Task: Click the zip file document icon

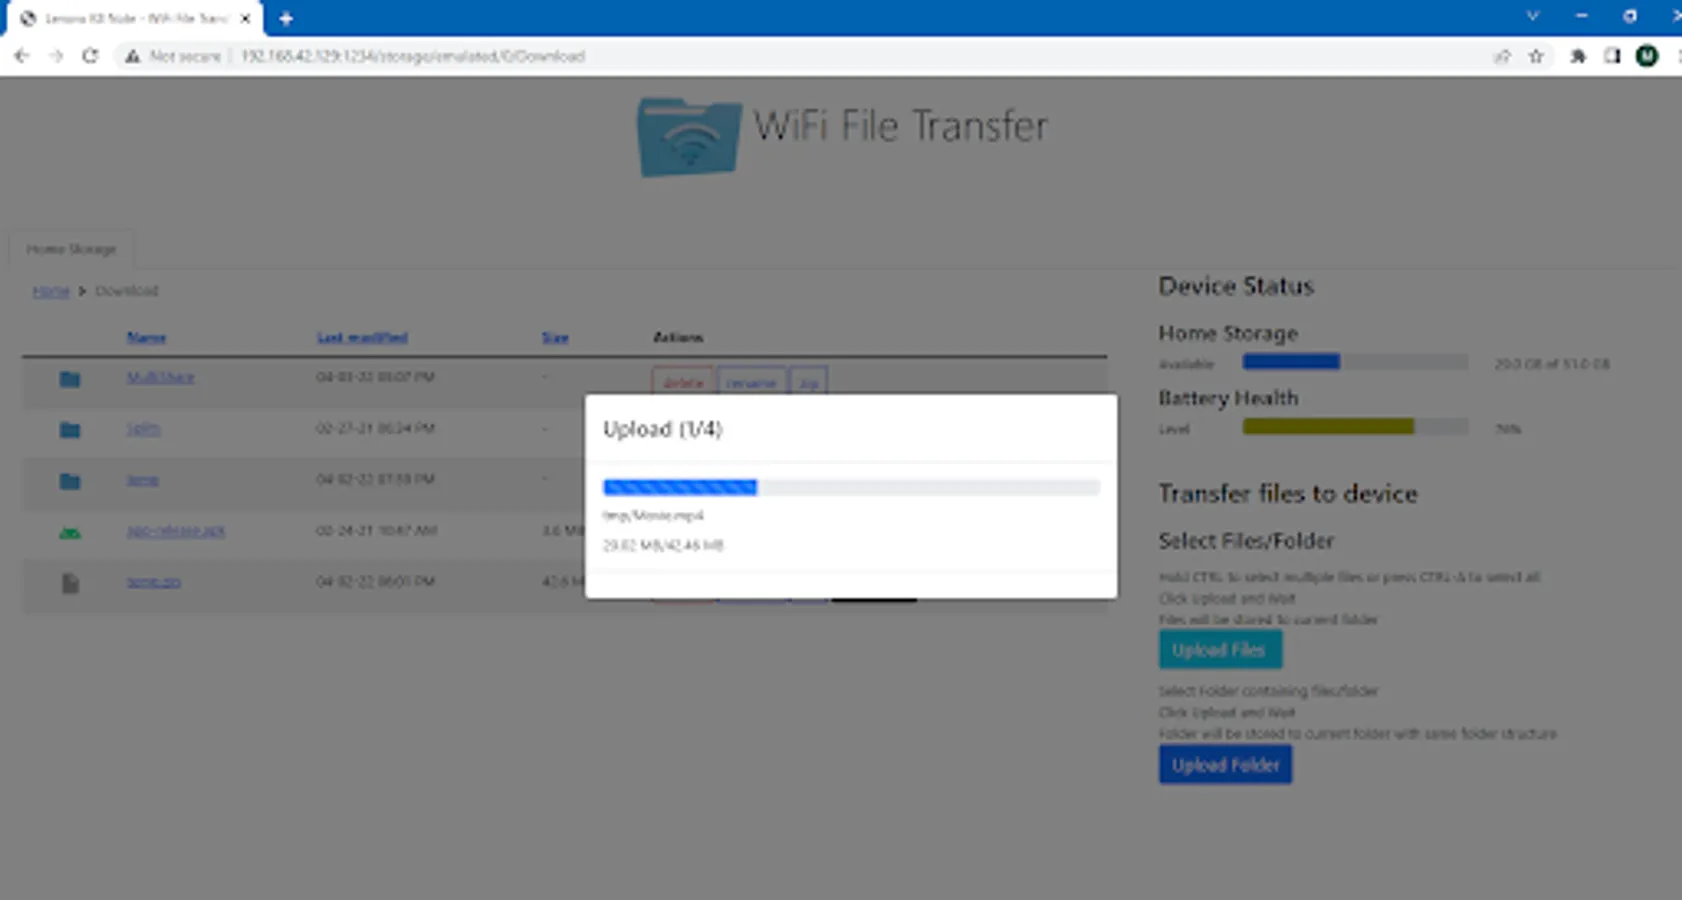Action: click(x=69, y=583)
